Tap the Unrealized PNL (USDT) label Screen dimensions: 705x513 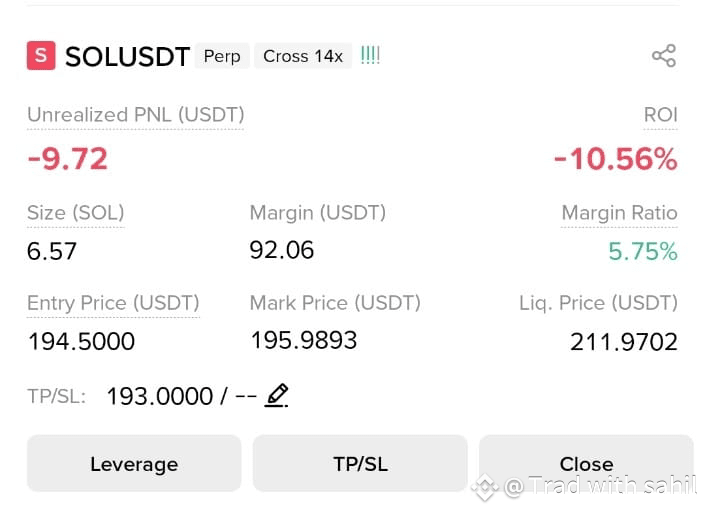[136, 115]
